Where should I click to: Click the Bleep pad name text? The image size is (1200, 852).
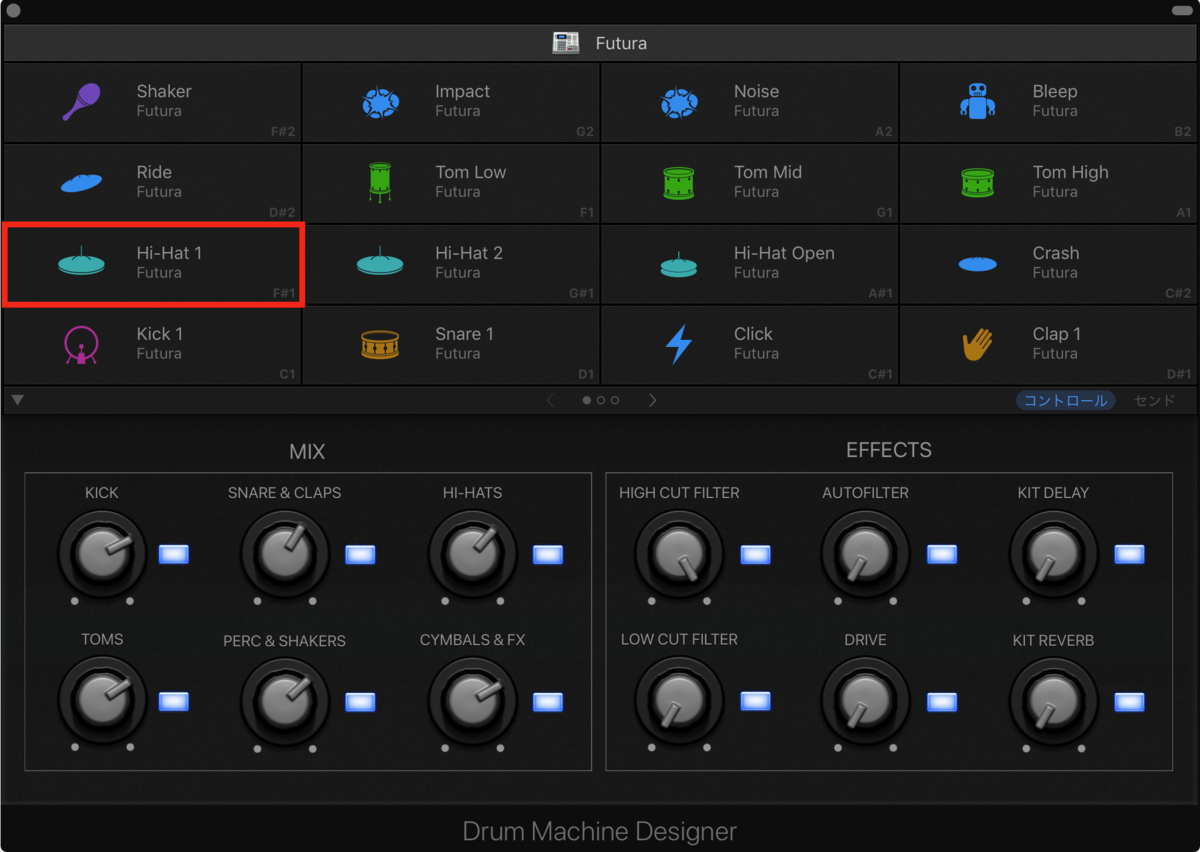coord(1055,91)
